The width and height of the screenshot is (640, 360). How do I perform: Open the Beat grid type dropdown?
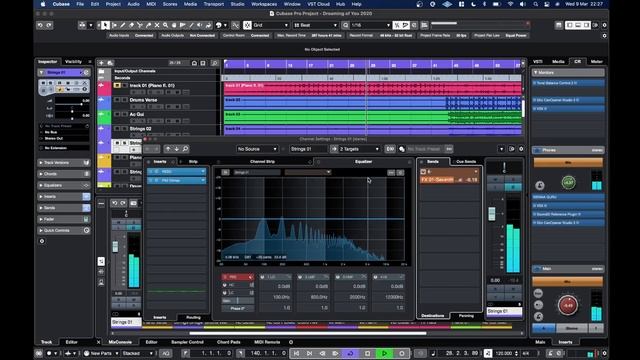point(315,25)
